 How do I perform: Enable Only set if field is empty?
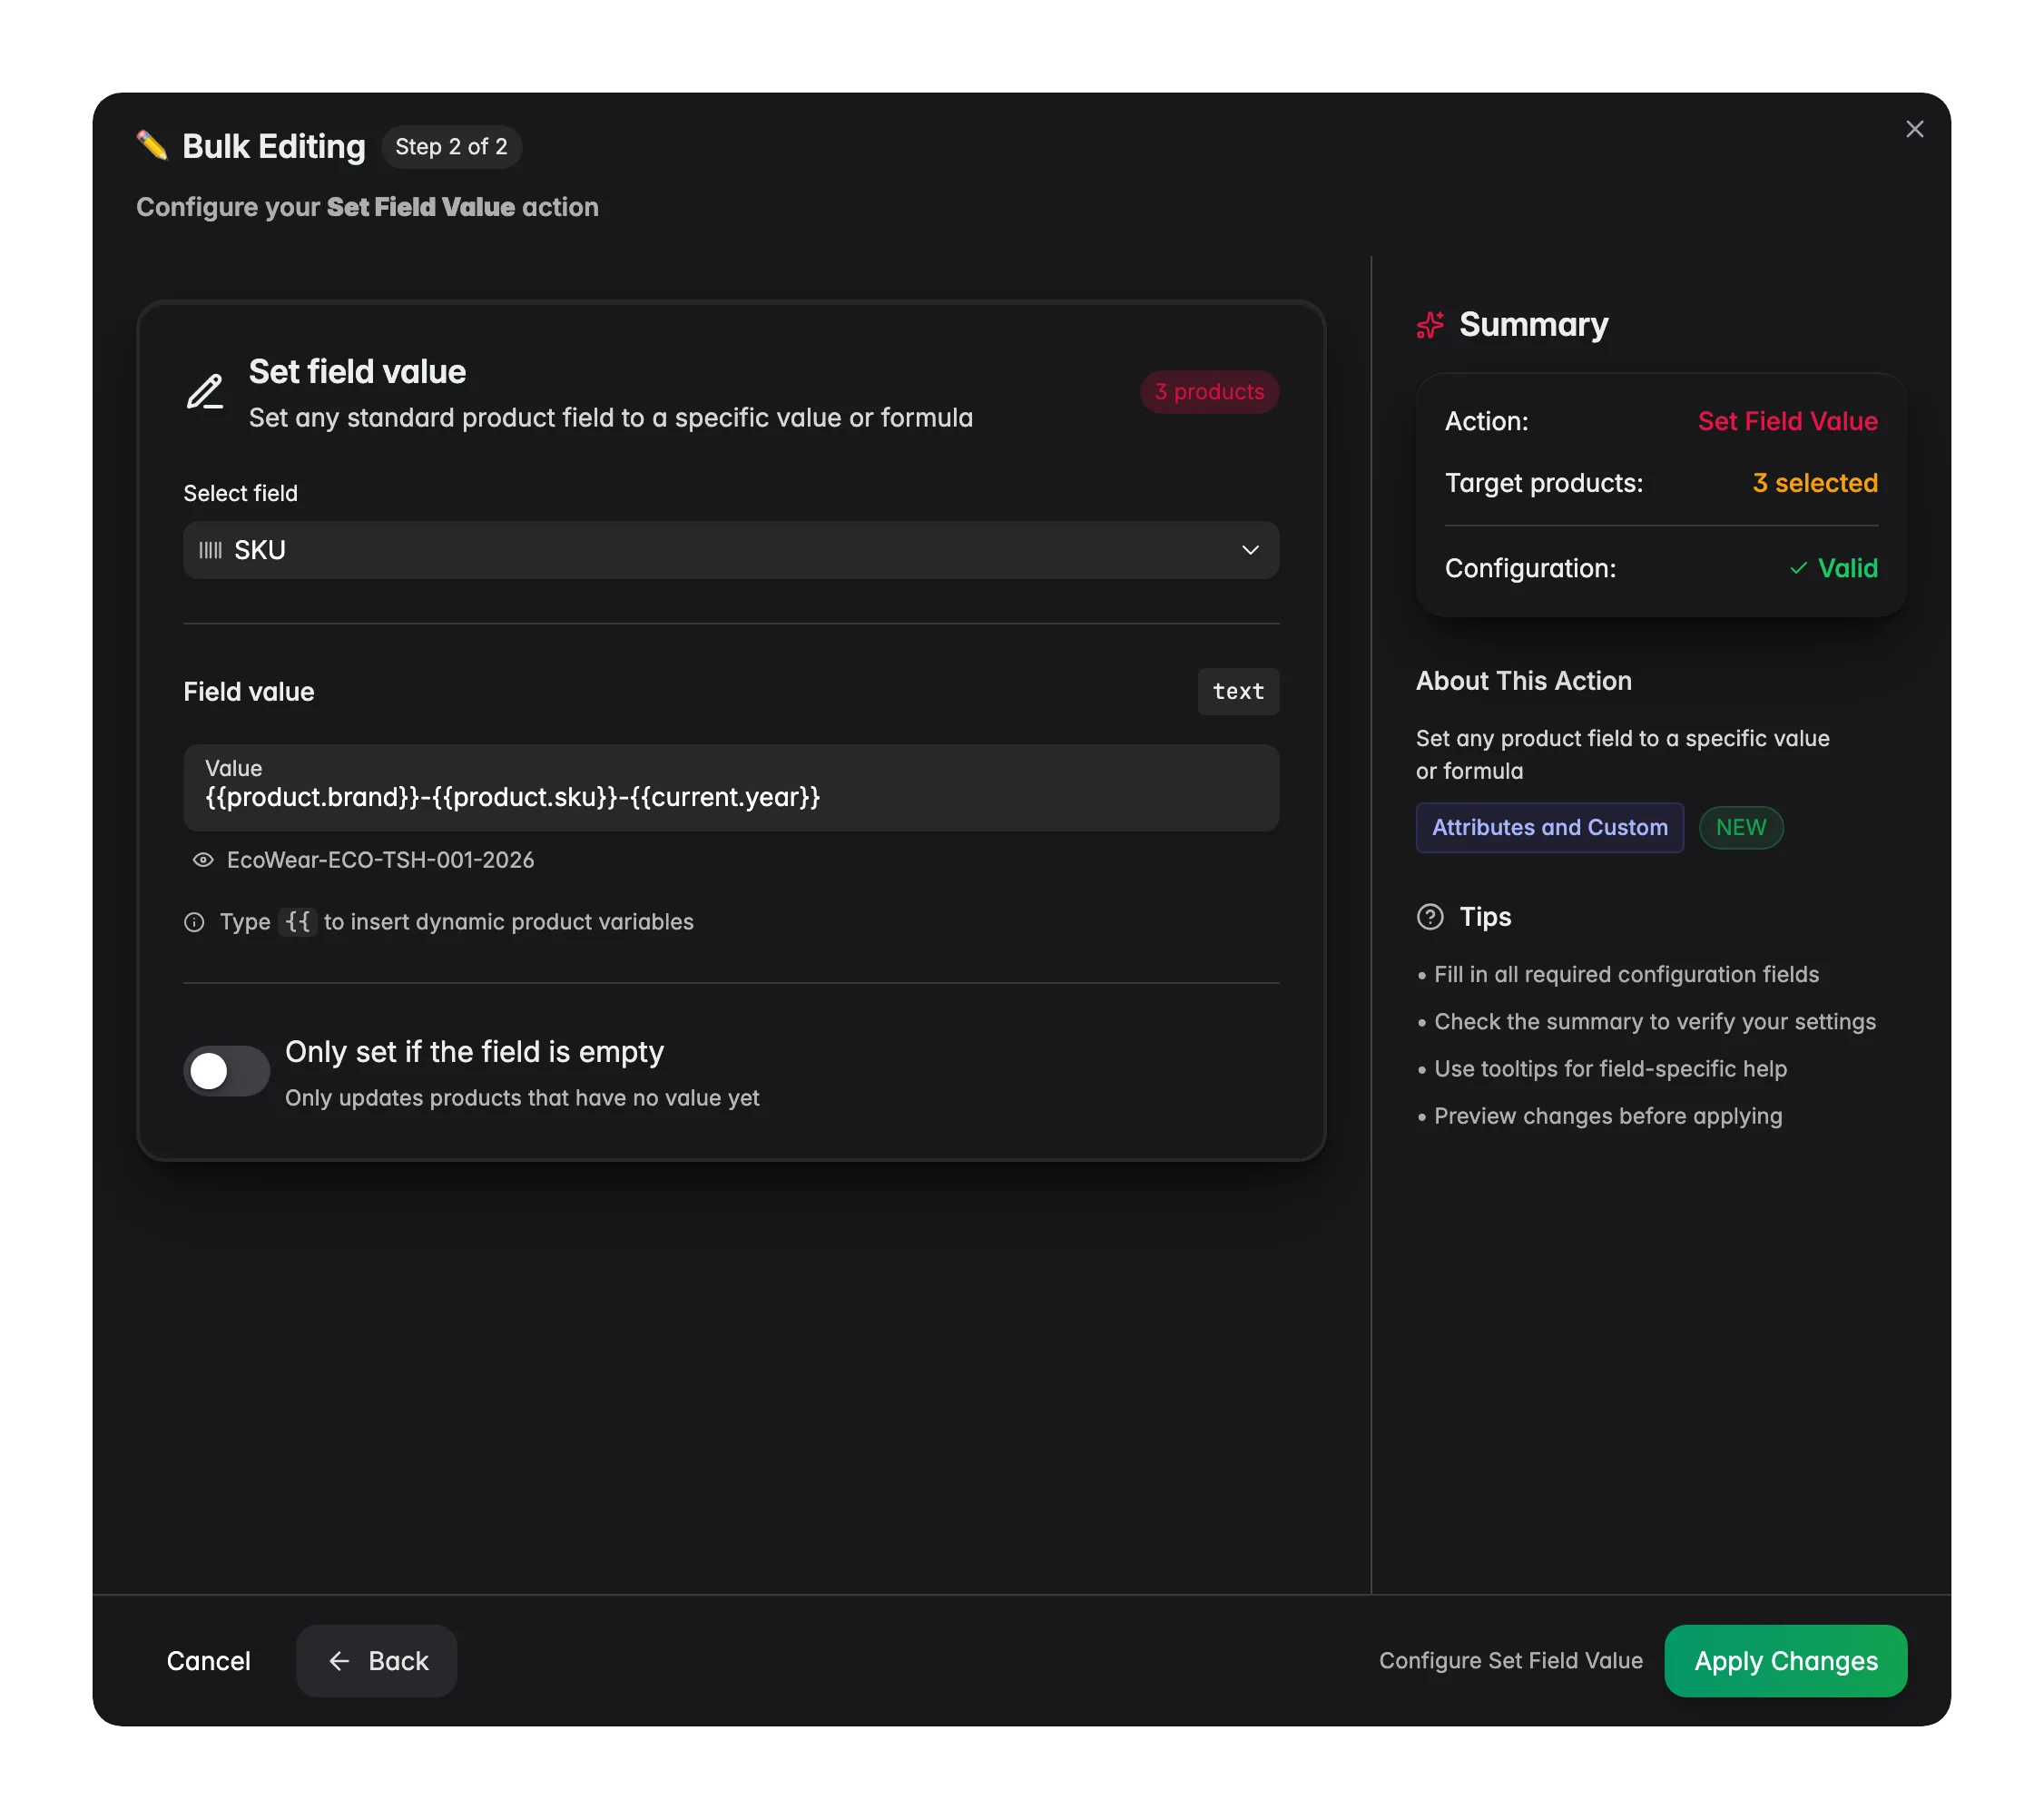(226, 1071)
